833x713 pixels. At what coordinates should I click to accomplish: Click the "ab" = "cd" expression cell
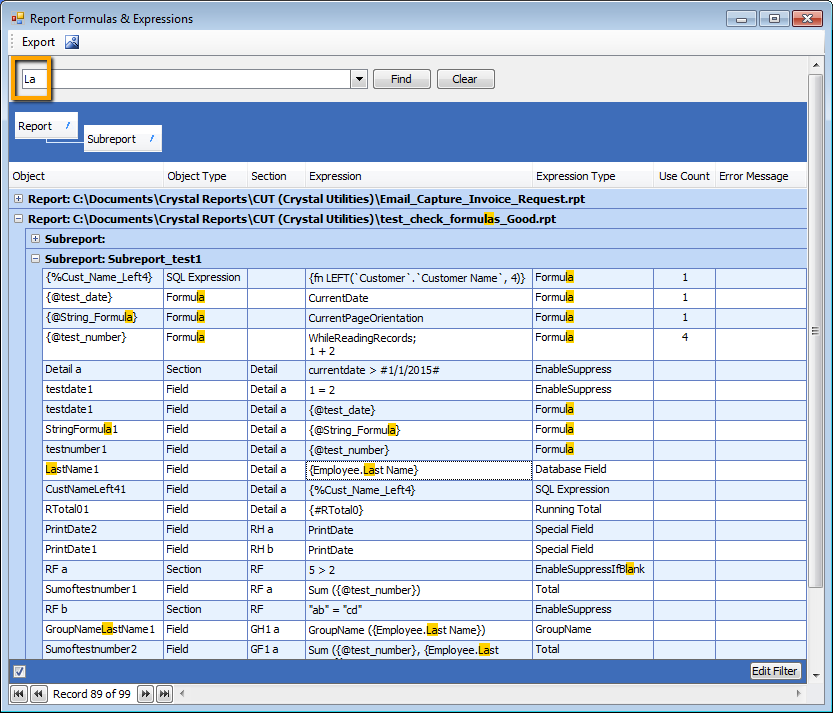(x=419, y=610)
